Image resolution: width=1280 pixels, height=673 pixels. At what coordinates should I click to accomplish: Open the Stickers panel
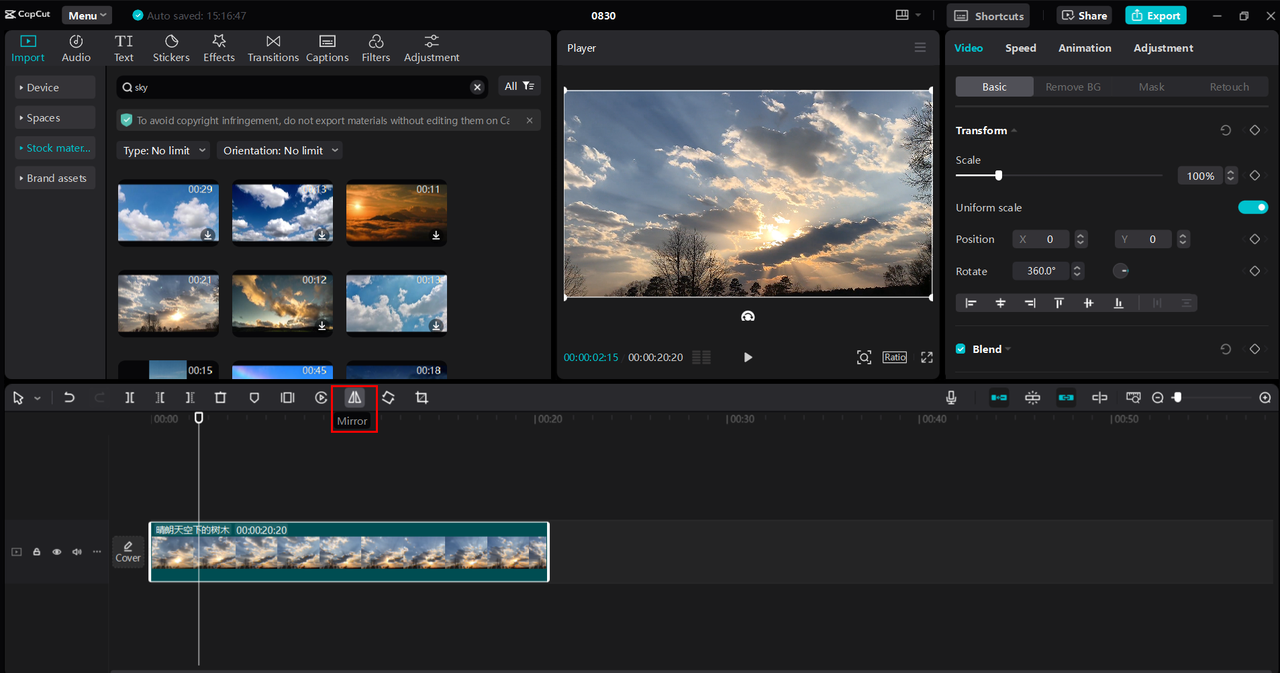(x=171, y=48)
